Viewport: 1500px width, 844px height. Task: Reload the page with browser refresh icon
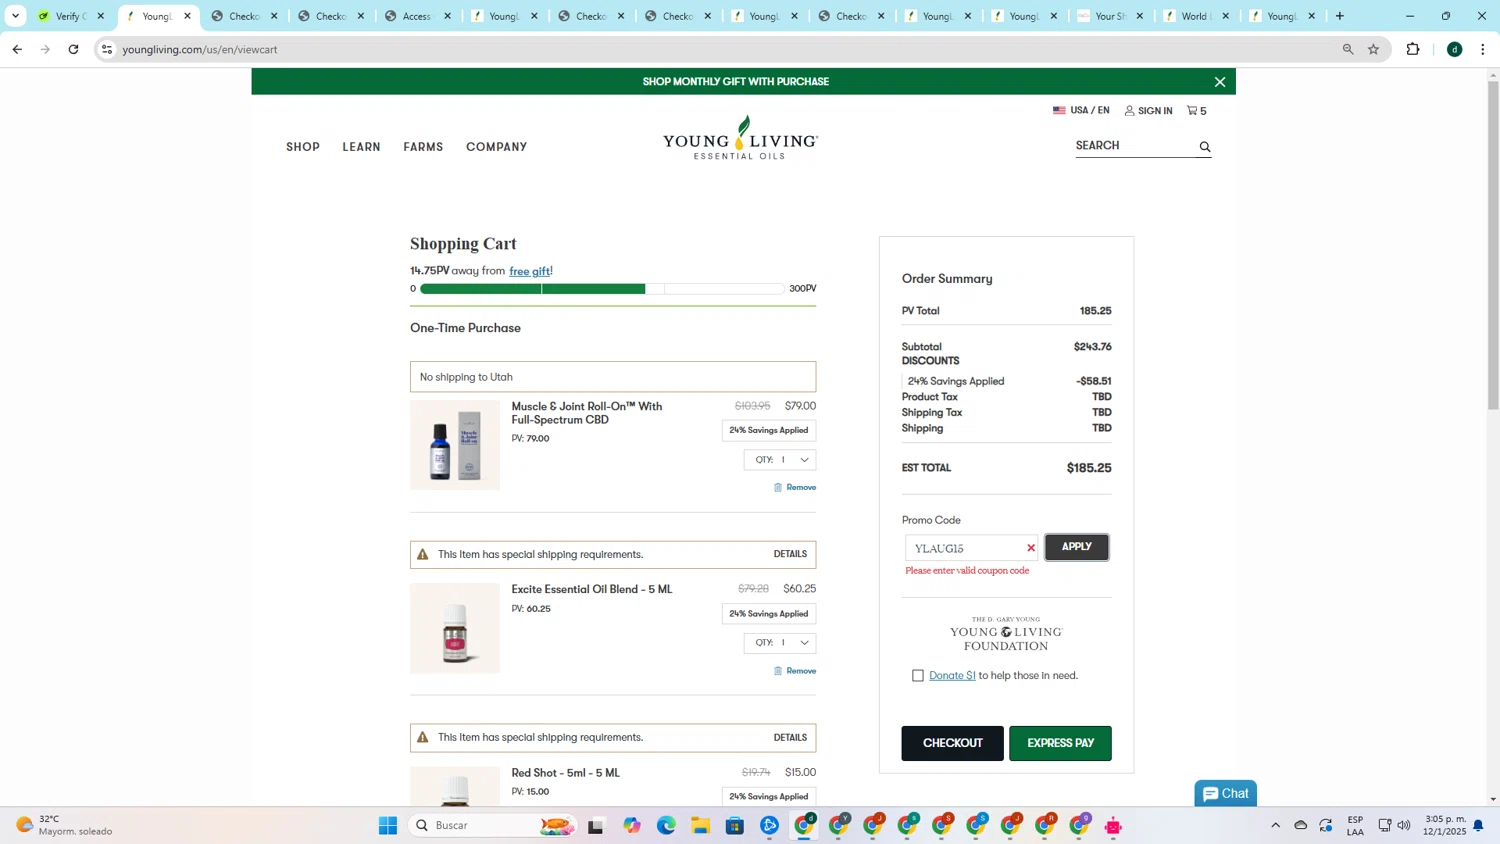[x=73, y=49]
